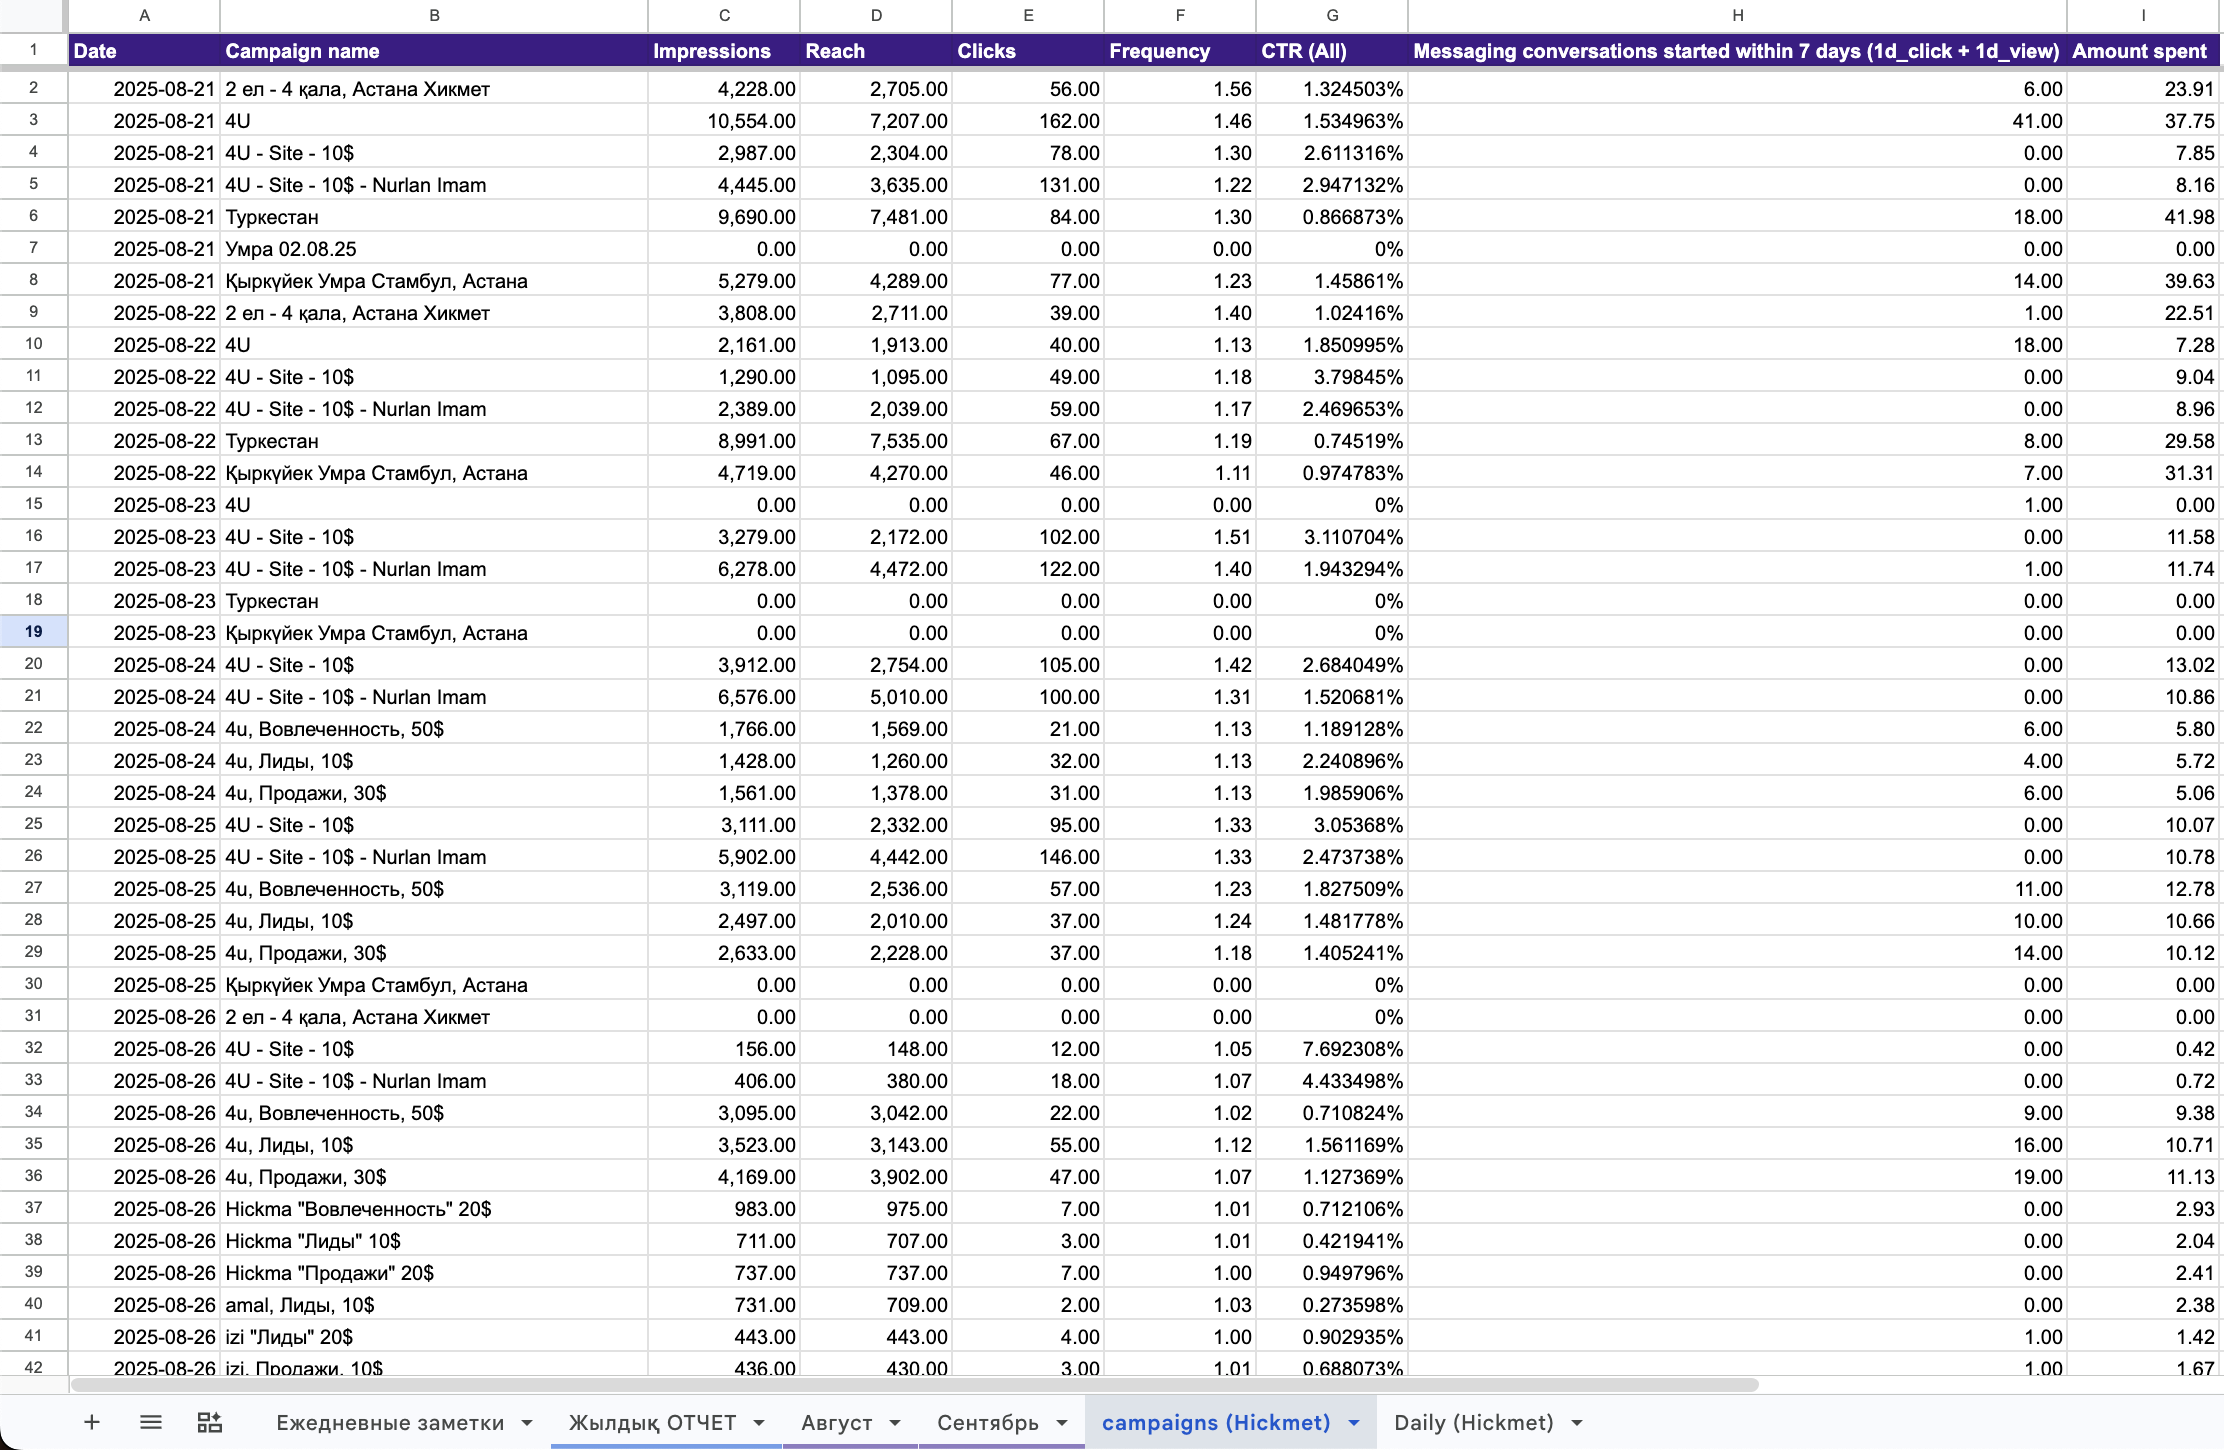
Task: Select CTR value 7.692308%
Action: tap(1332, 1049)
